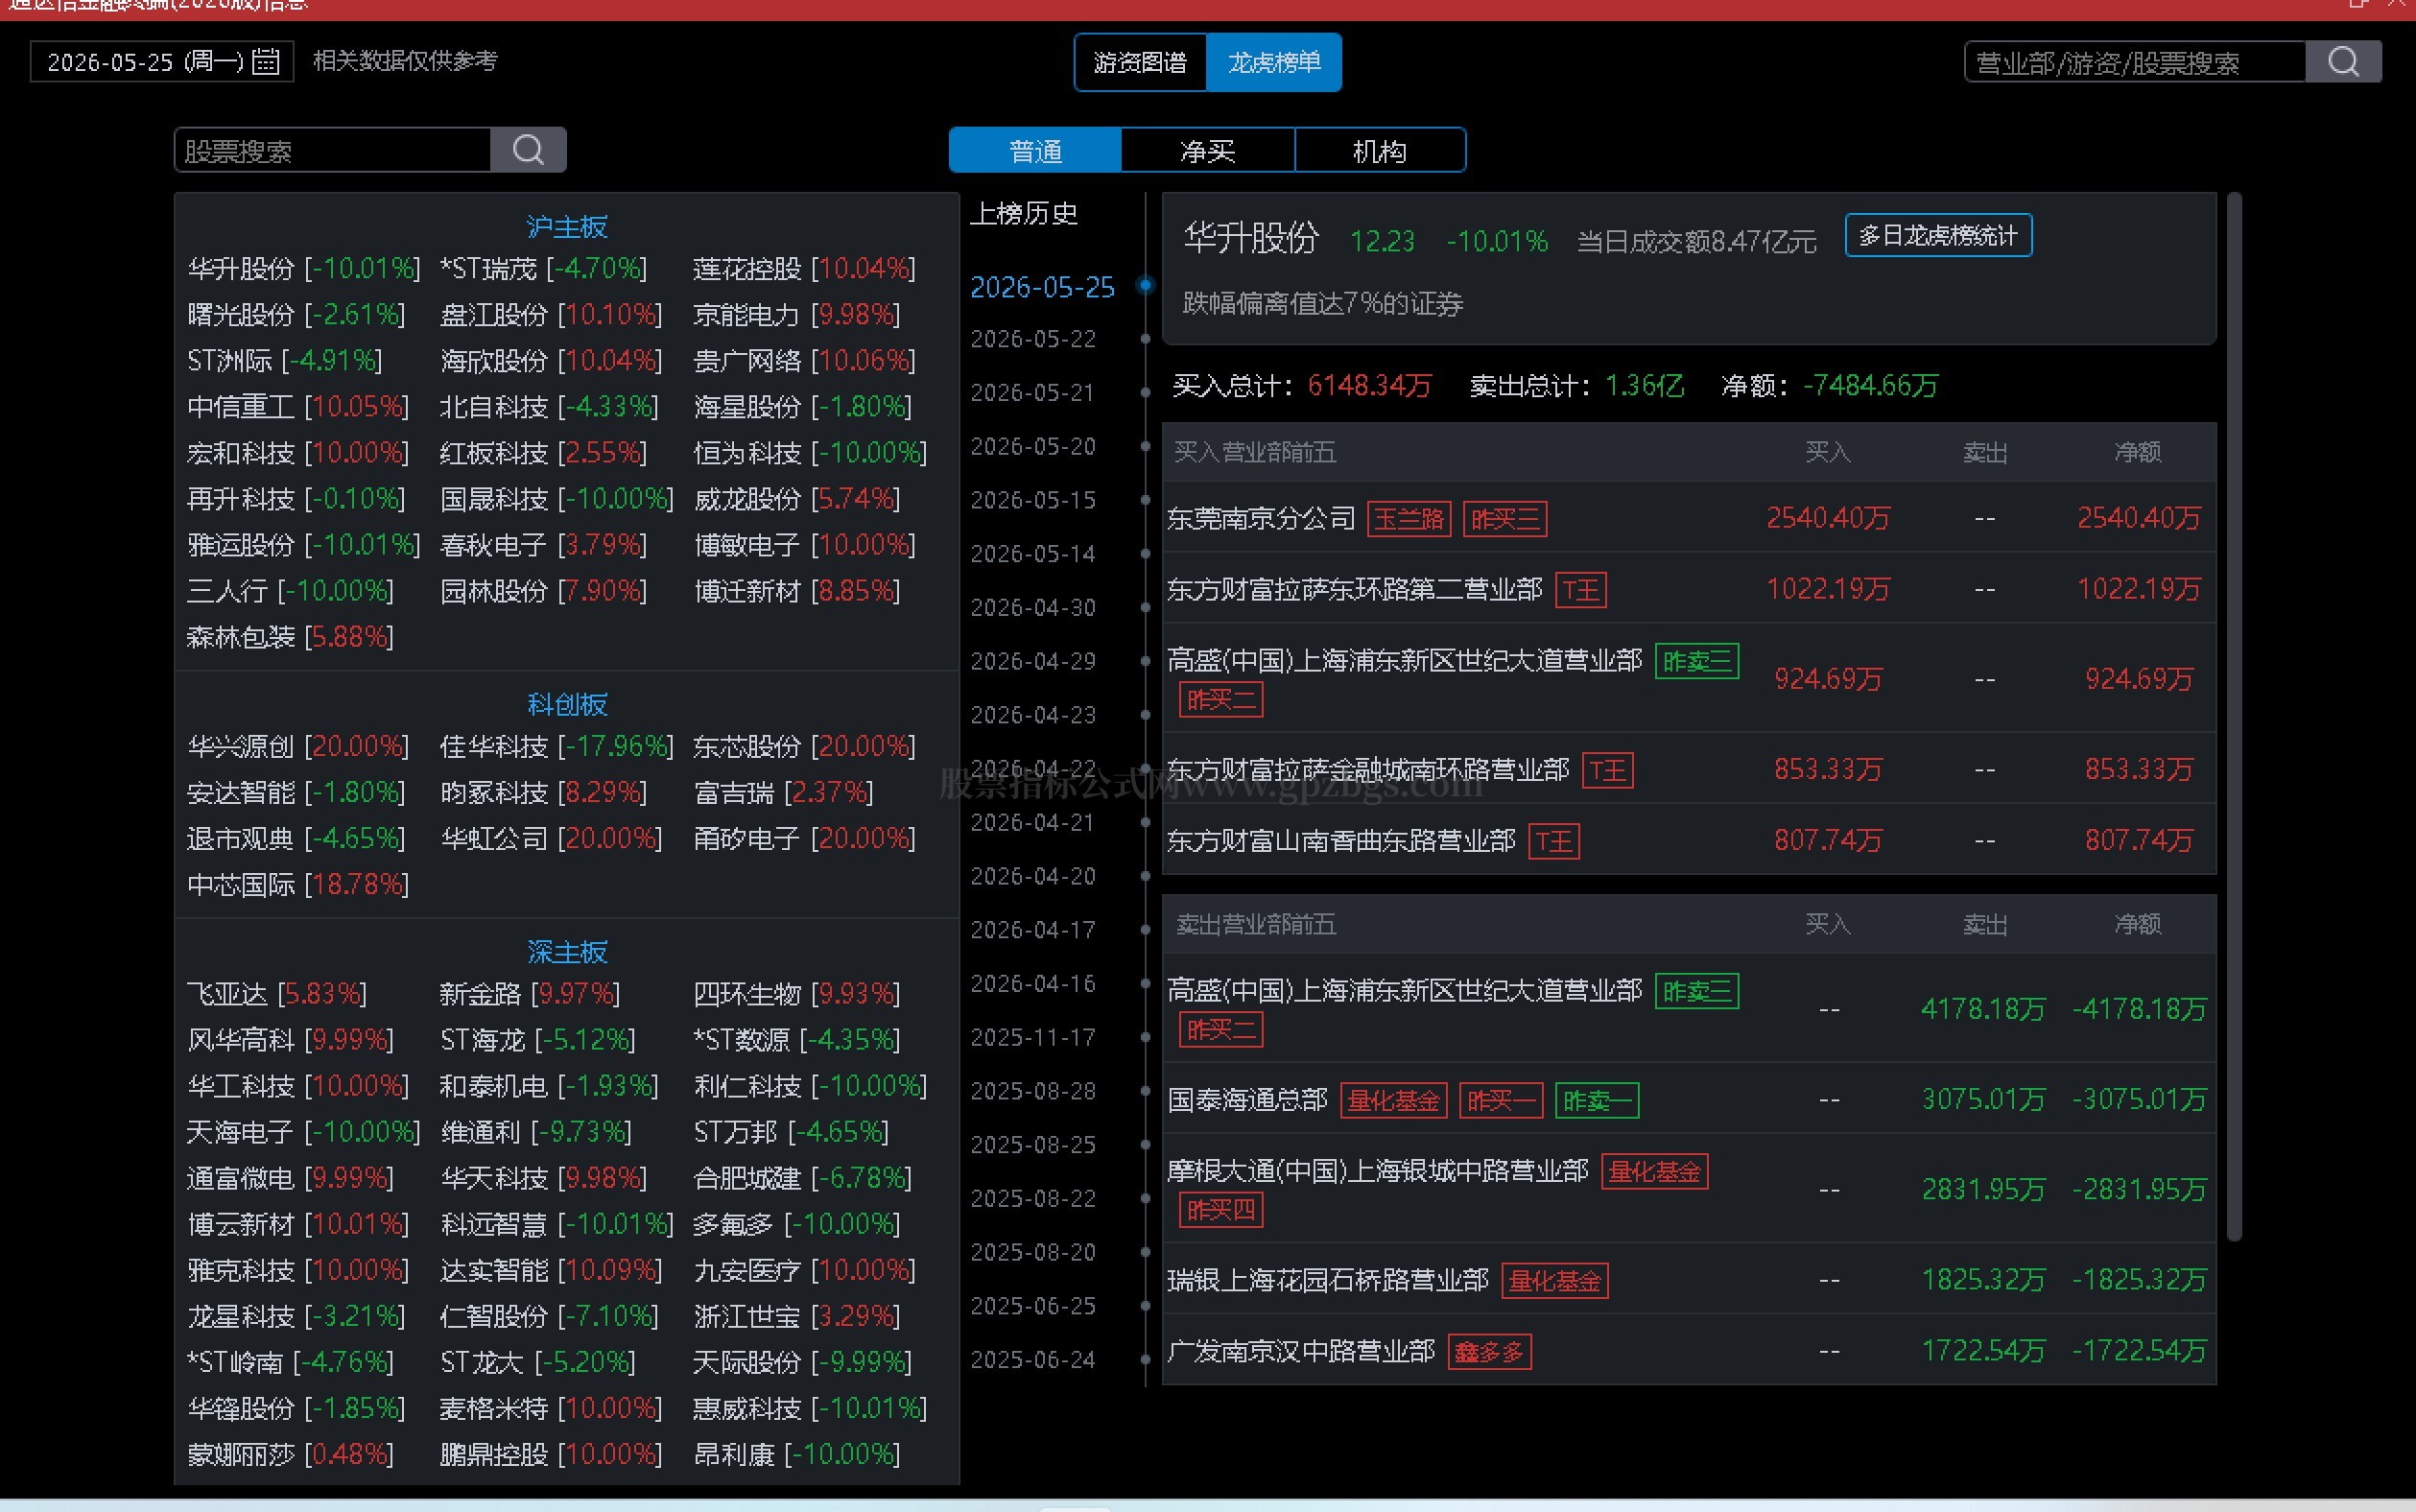
Task: Click the 深主板 section header
Action: 567,952
